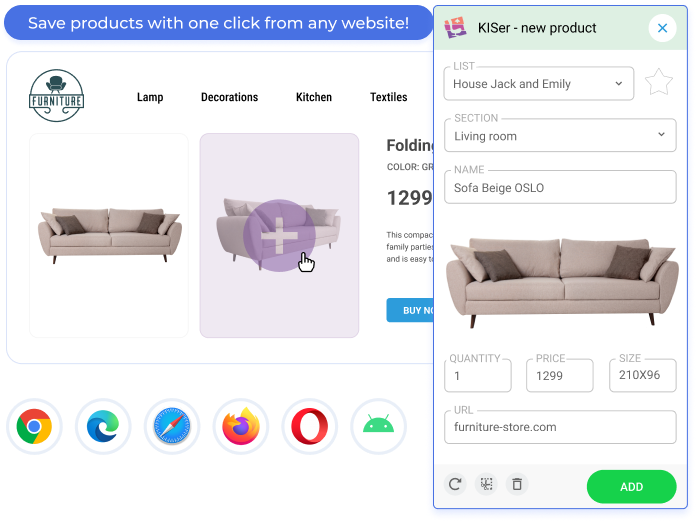Open the Lamp menu item
Screen dimensions: 697x522
click(150, 97)
